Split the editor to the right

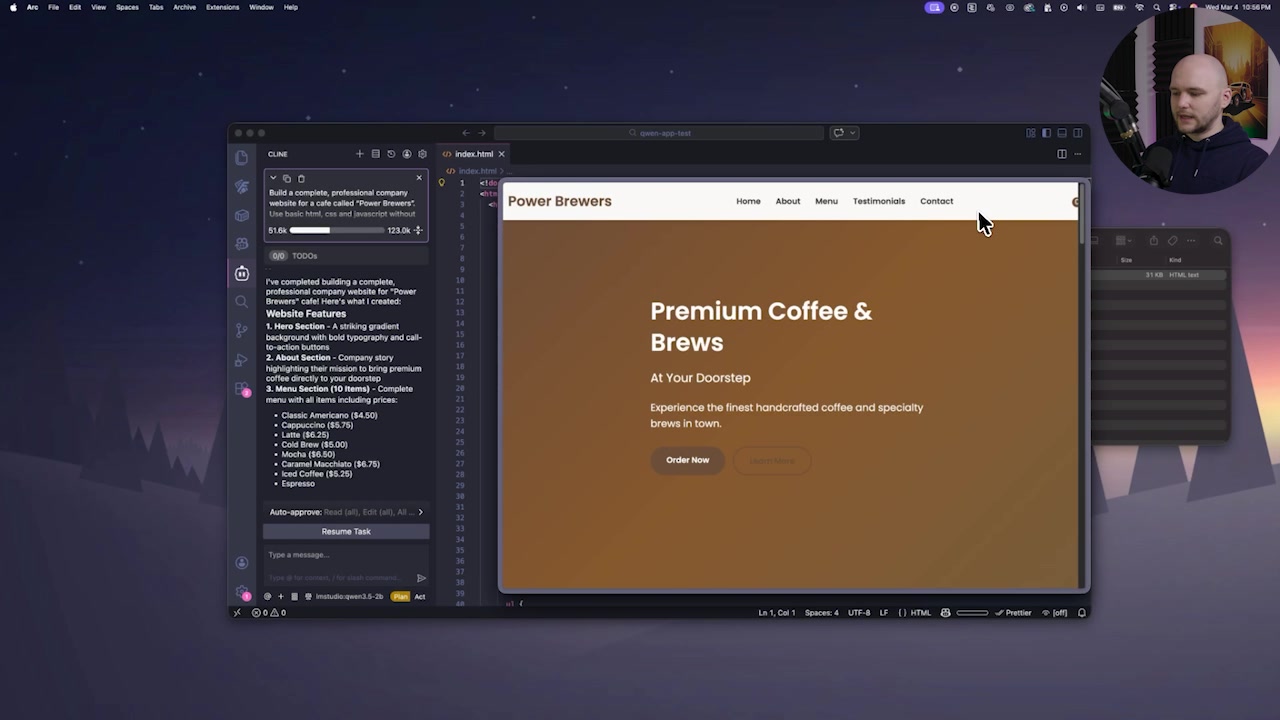click(1062, 154)
